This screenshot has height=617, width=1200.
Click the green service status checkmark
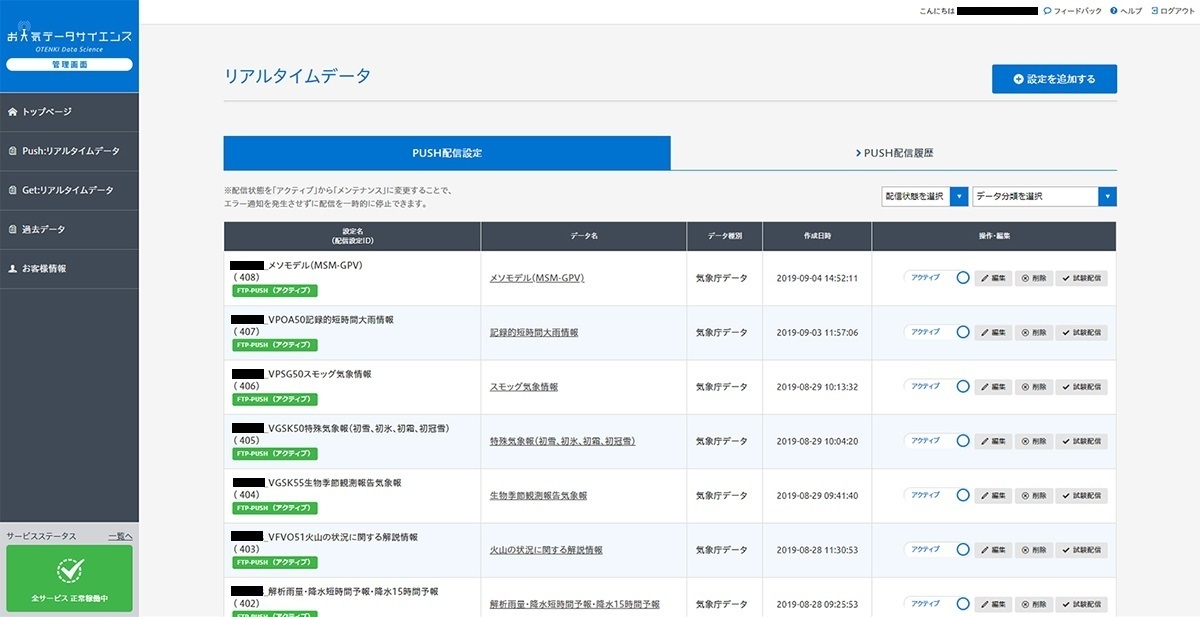[69, 571]
